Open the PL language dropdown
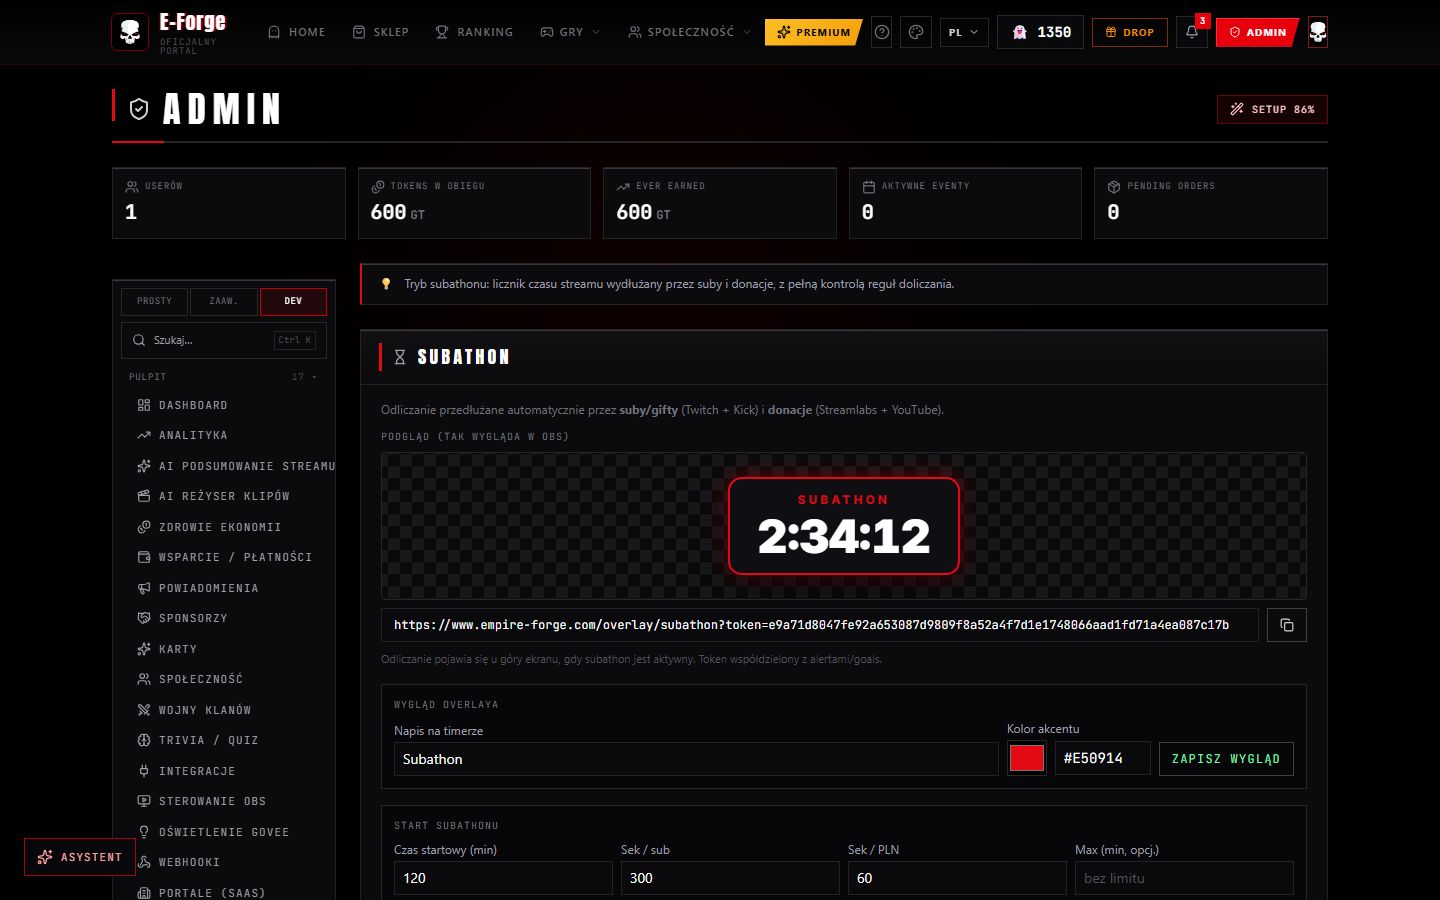 point(964,32)
